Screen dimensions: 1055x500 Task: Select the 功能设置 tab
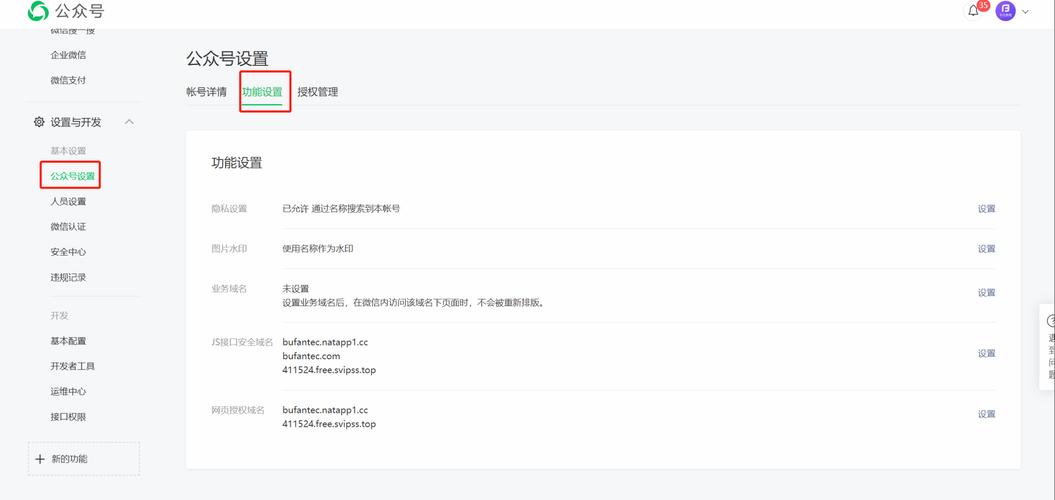262,92
